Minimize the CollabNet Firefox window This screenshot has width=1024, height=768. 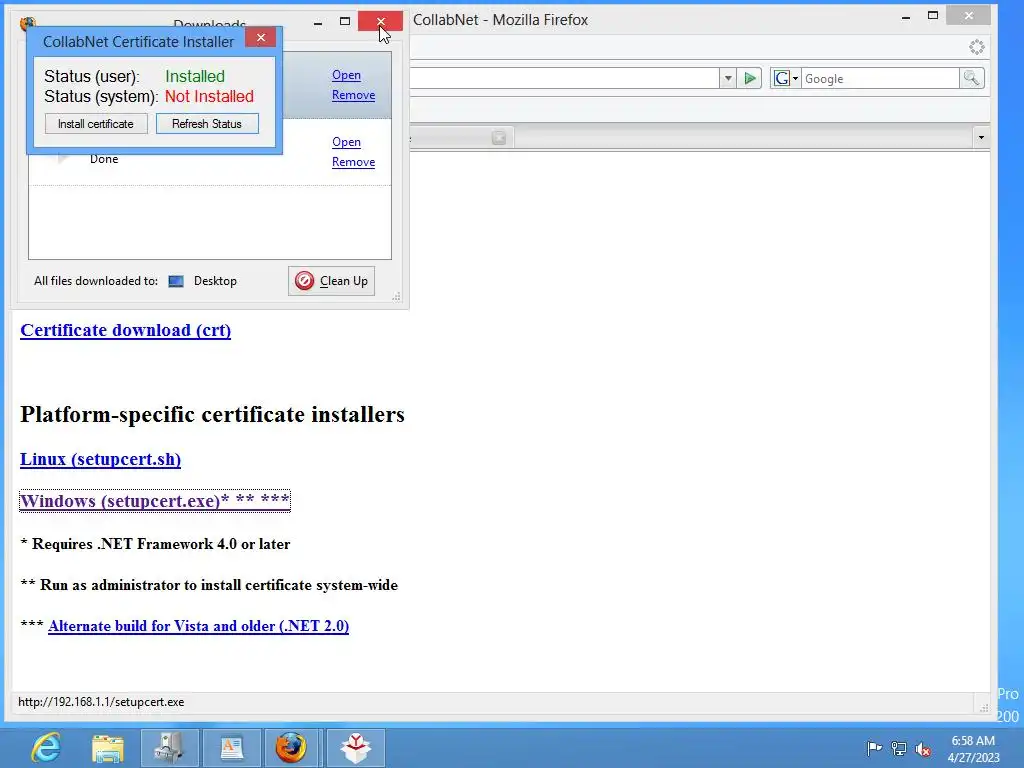[x=906, y=16]
